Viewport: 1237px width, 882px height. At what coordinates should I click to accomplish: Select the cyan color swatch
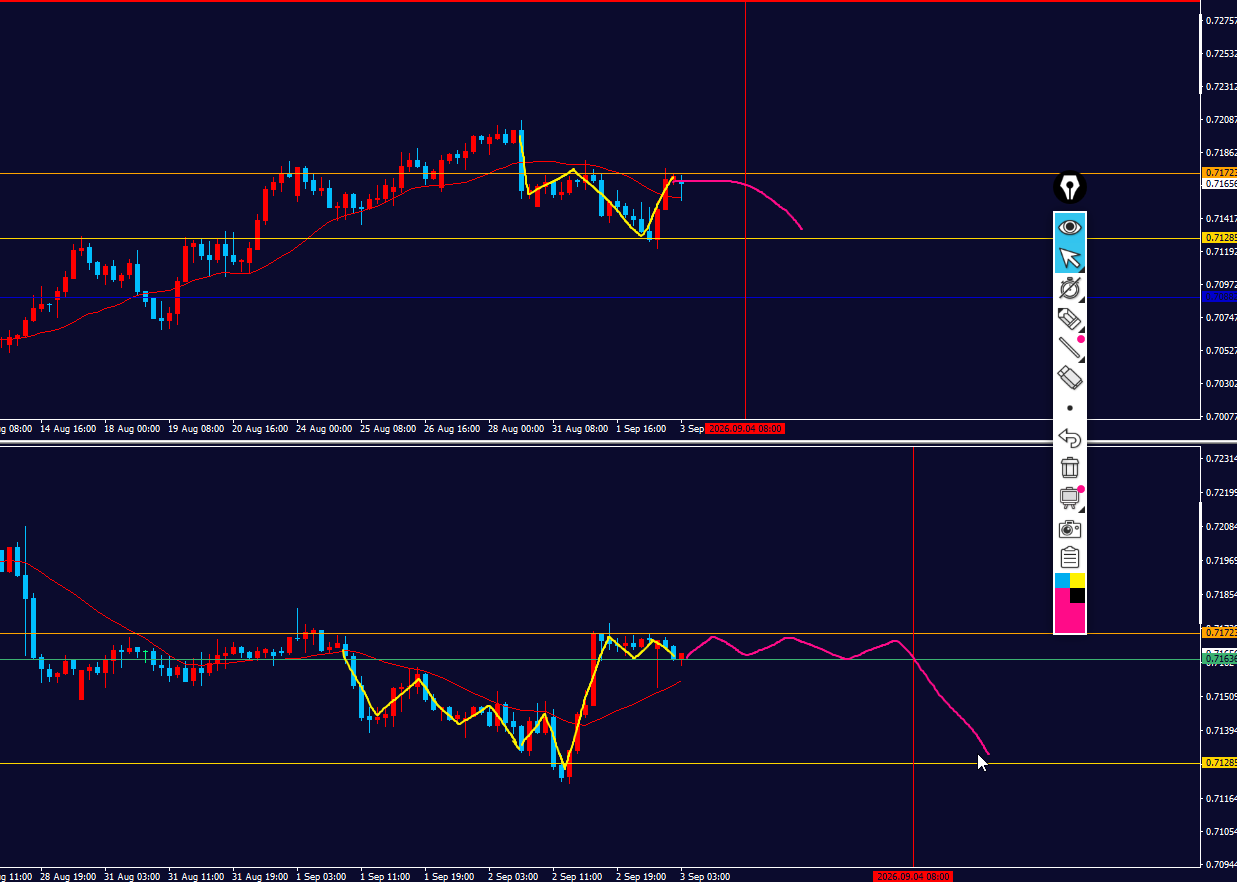click(x=1062, y=580)
